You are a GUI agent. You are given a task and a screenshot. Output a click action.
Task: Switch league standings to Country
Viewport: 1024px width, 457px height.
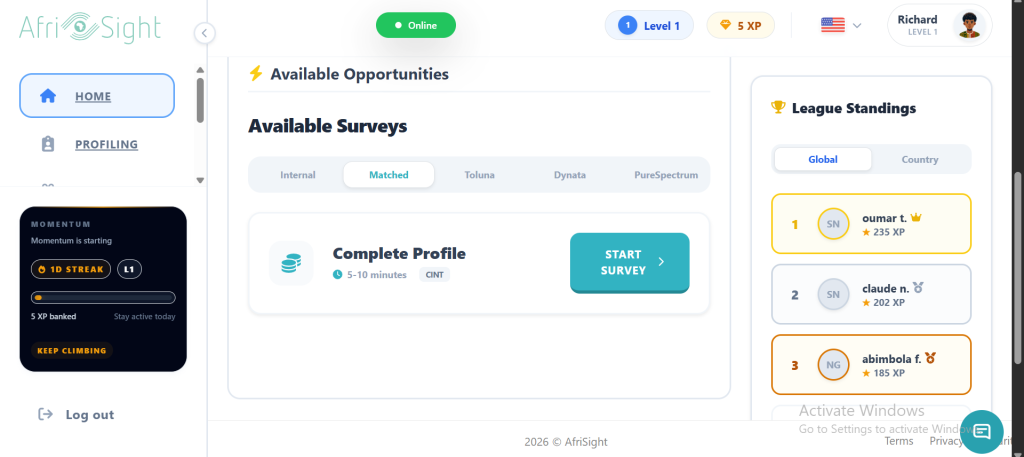click(x=919, y=160)
